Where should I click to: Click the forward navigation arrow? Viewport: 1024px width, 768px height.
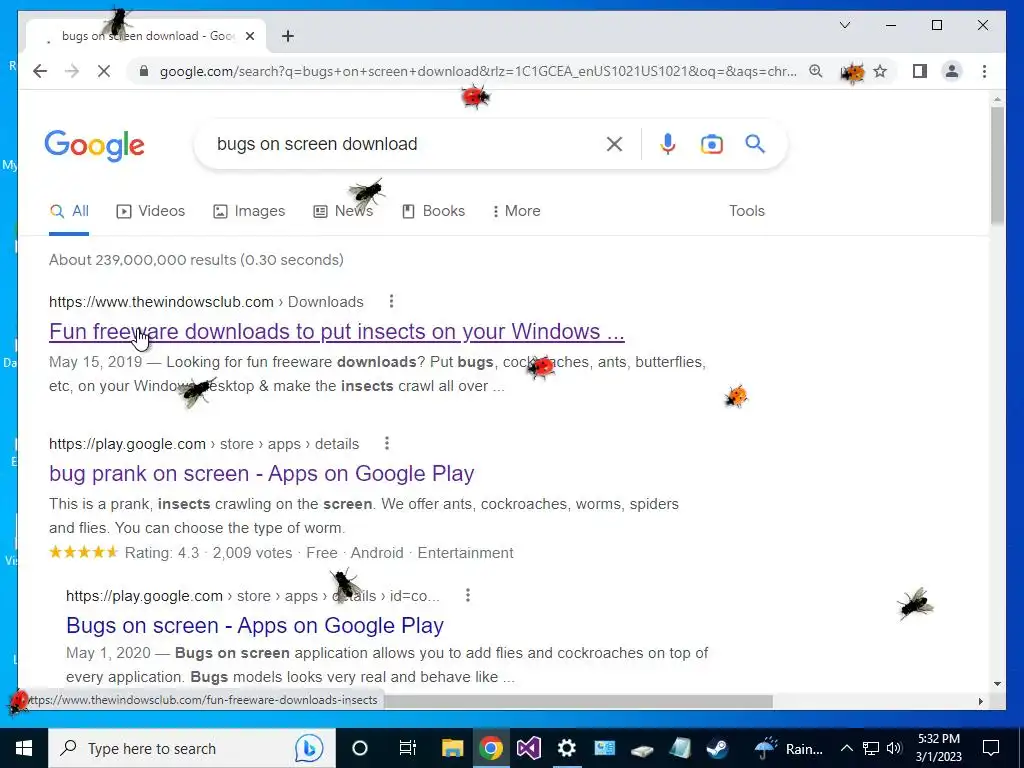pos(72,71)
